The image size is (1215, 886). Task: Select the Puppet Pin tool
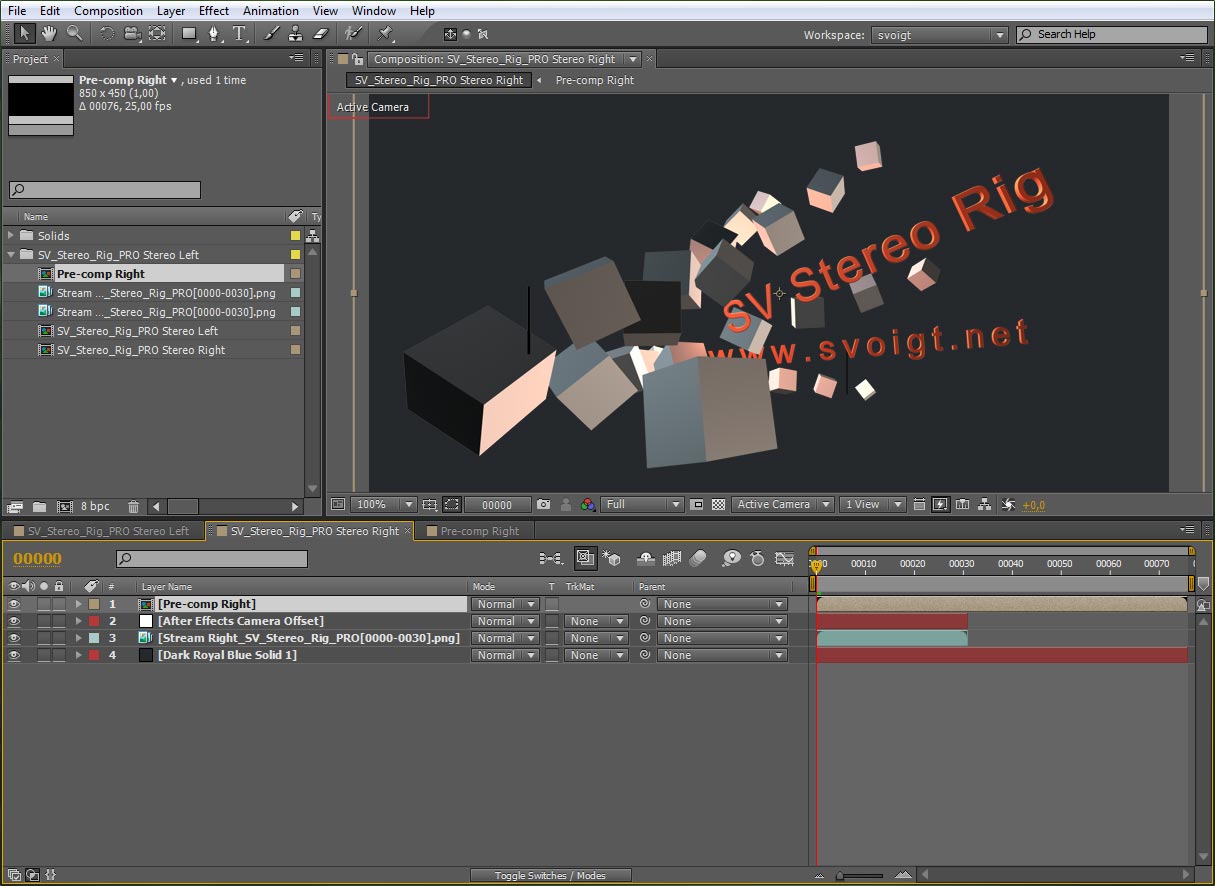pos(386,34)
